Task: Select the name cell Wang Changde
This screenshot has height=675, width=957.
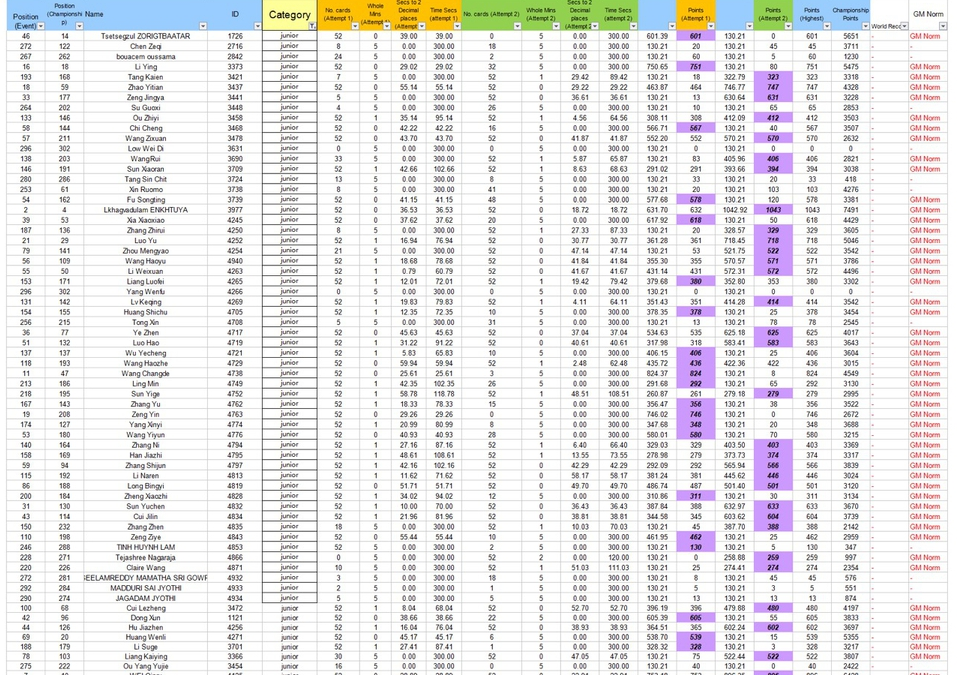Action: tap(145, 374)
